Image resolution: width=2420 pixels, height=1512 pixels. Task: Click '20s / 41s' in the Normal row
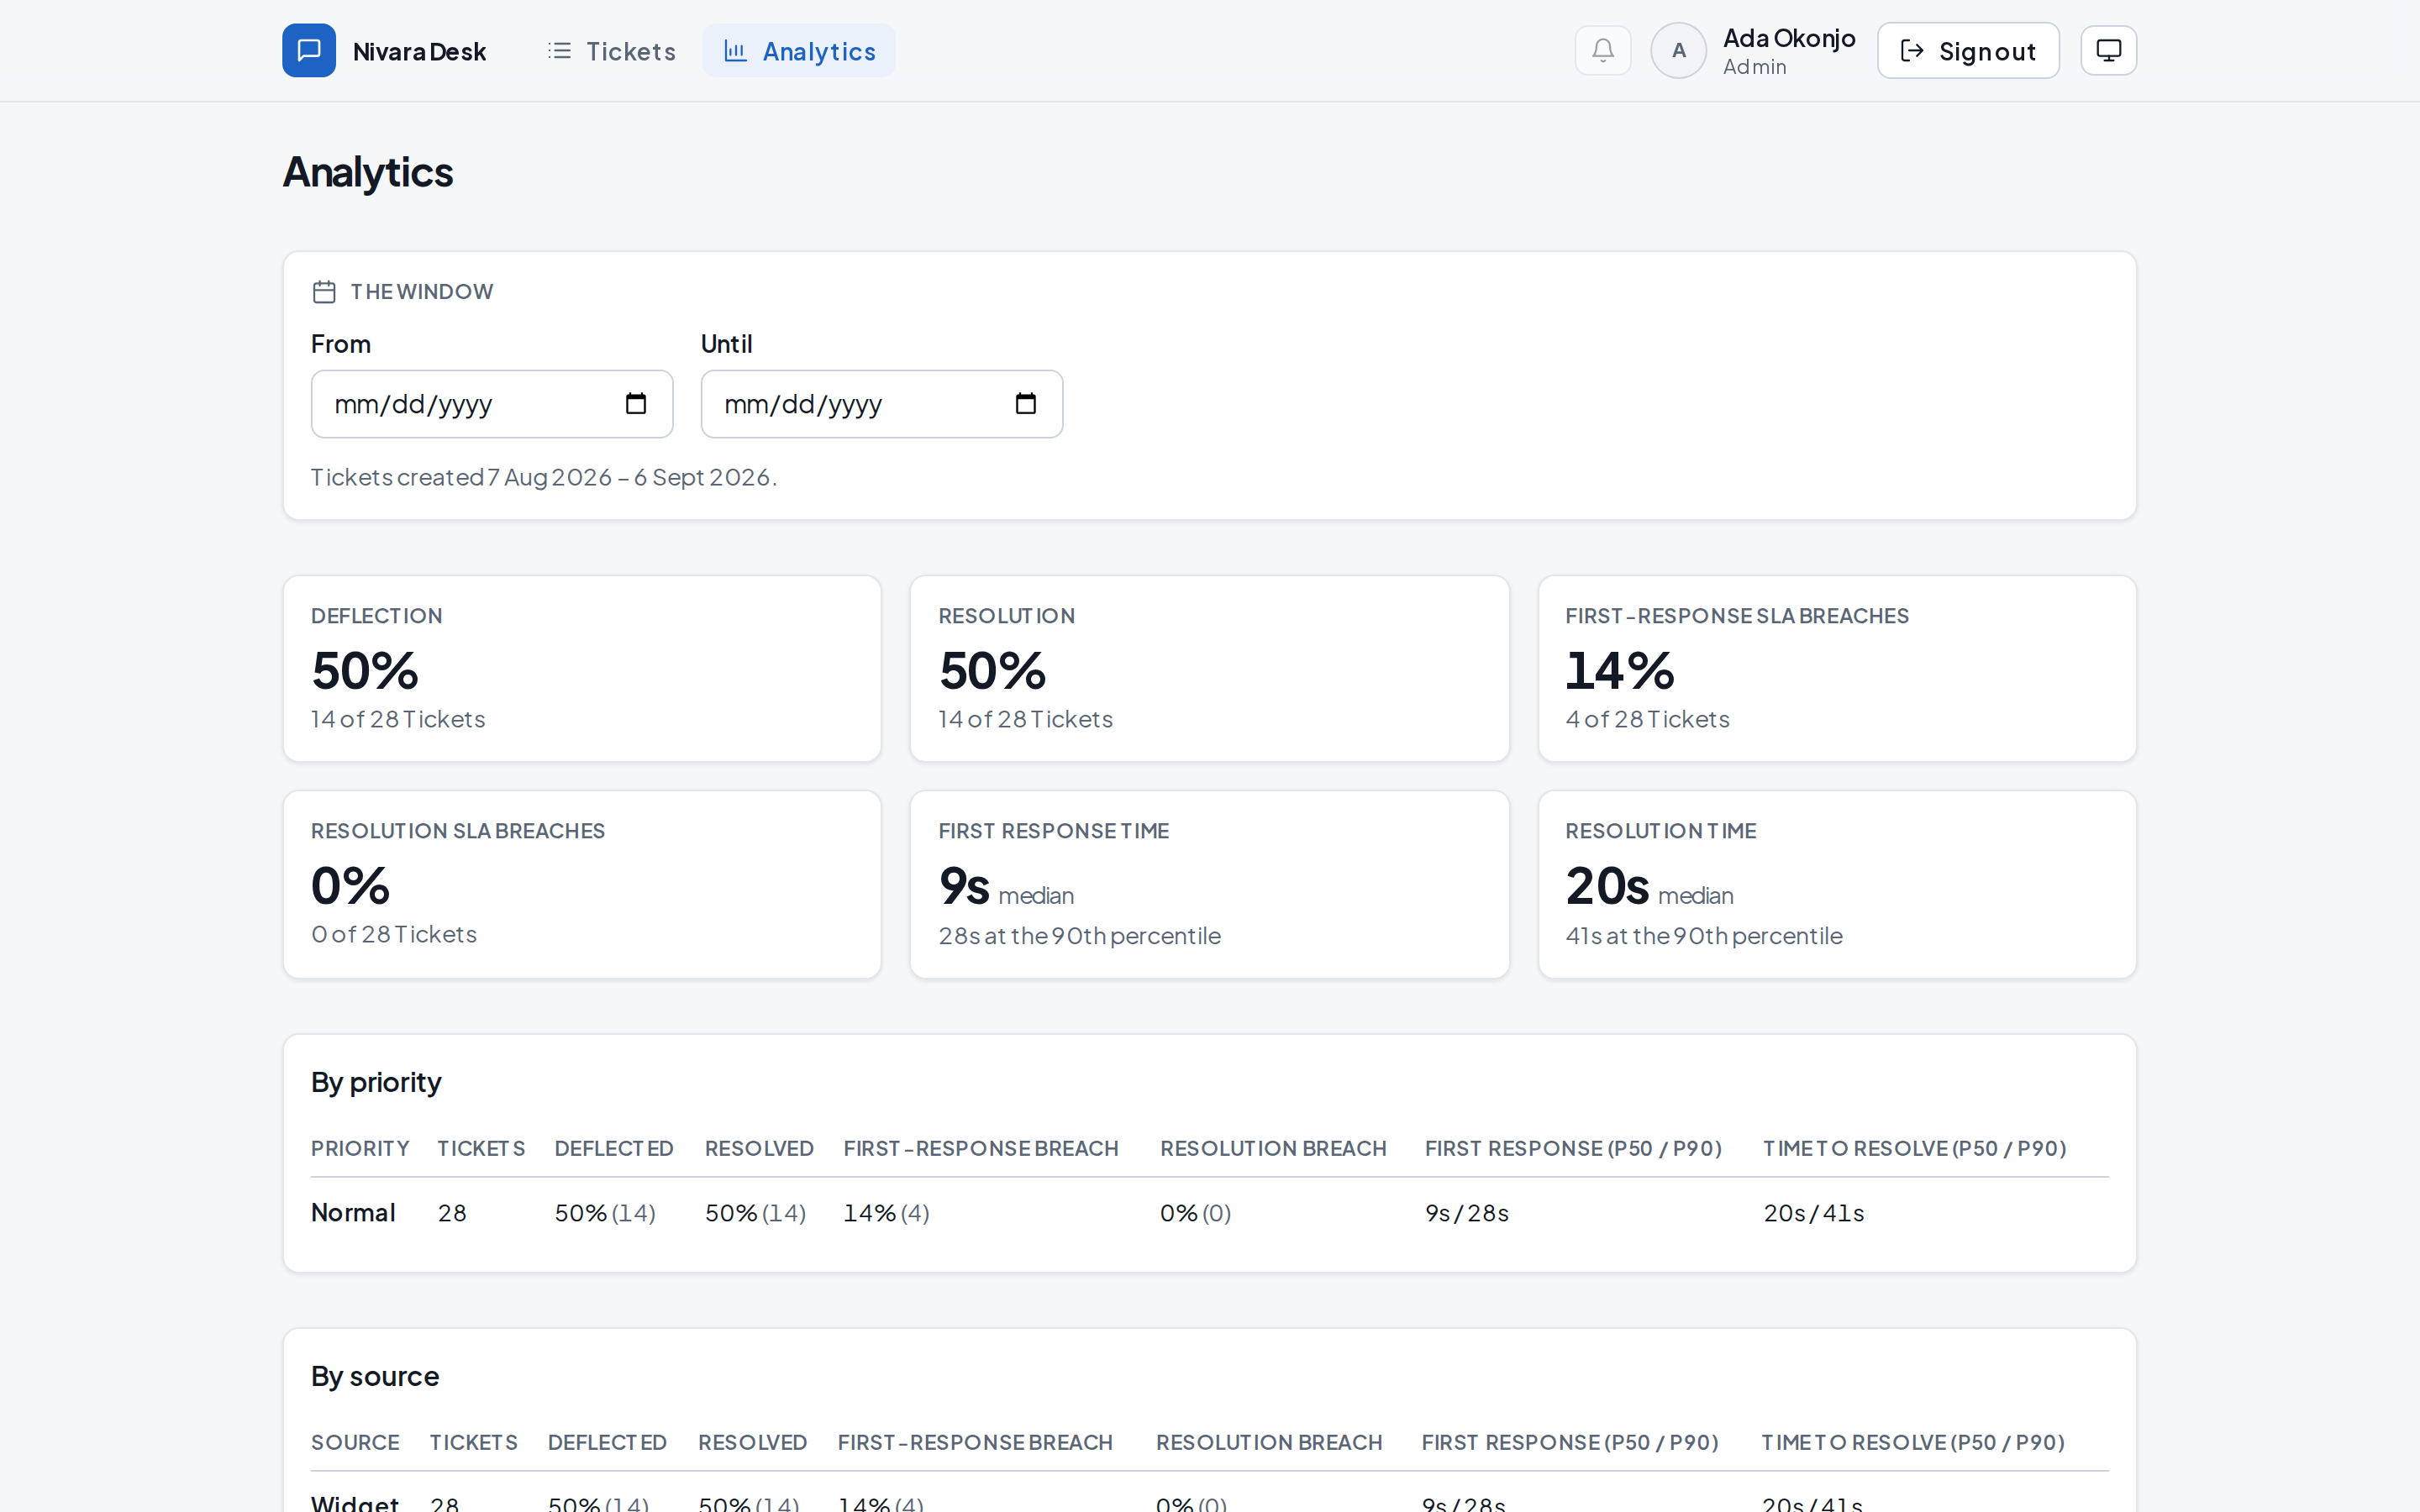tap(1814, 1213)
